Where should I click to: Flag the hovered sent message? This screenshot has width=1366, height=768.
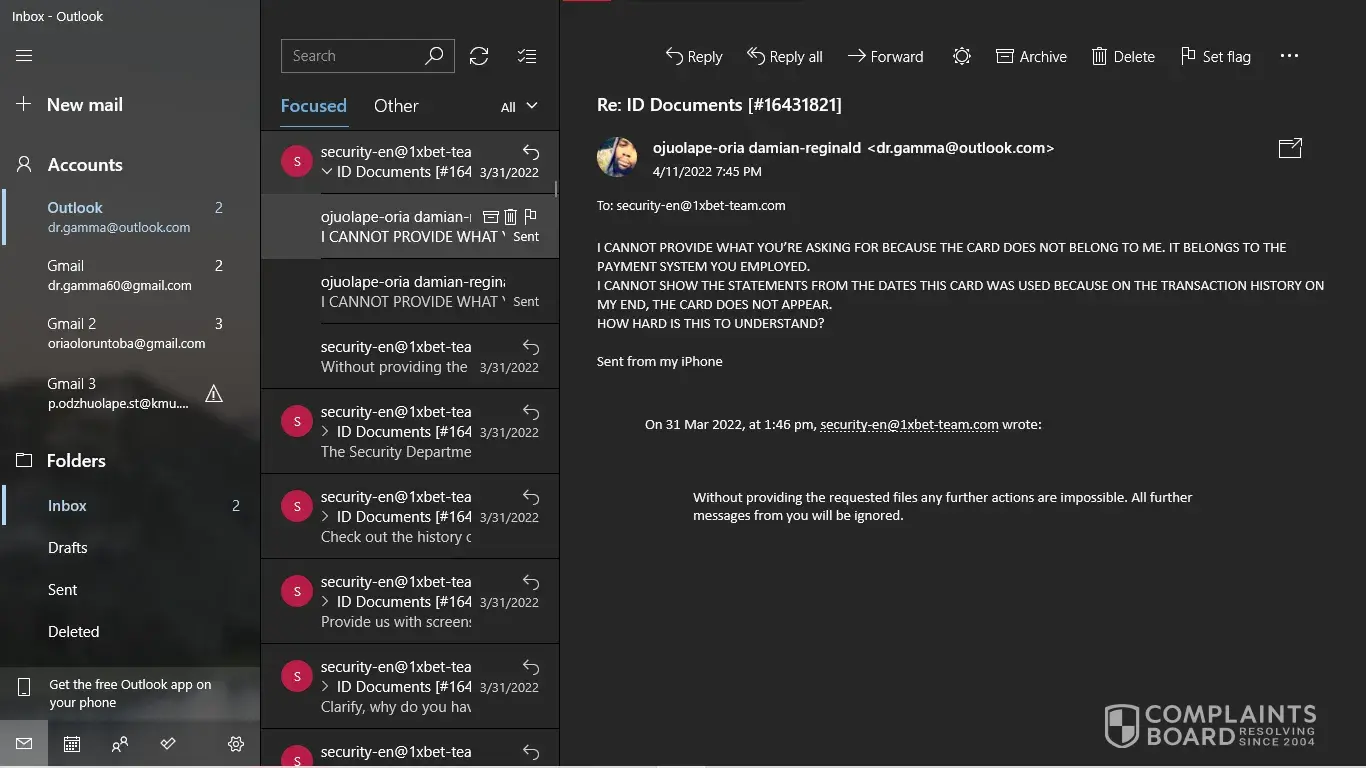(531, 216)
